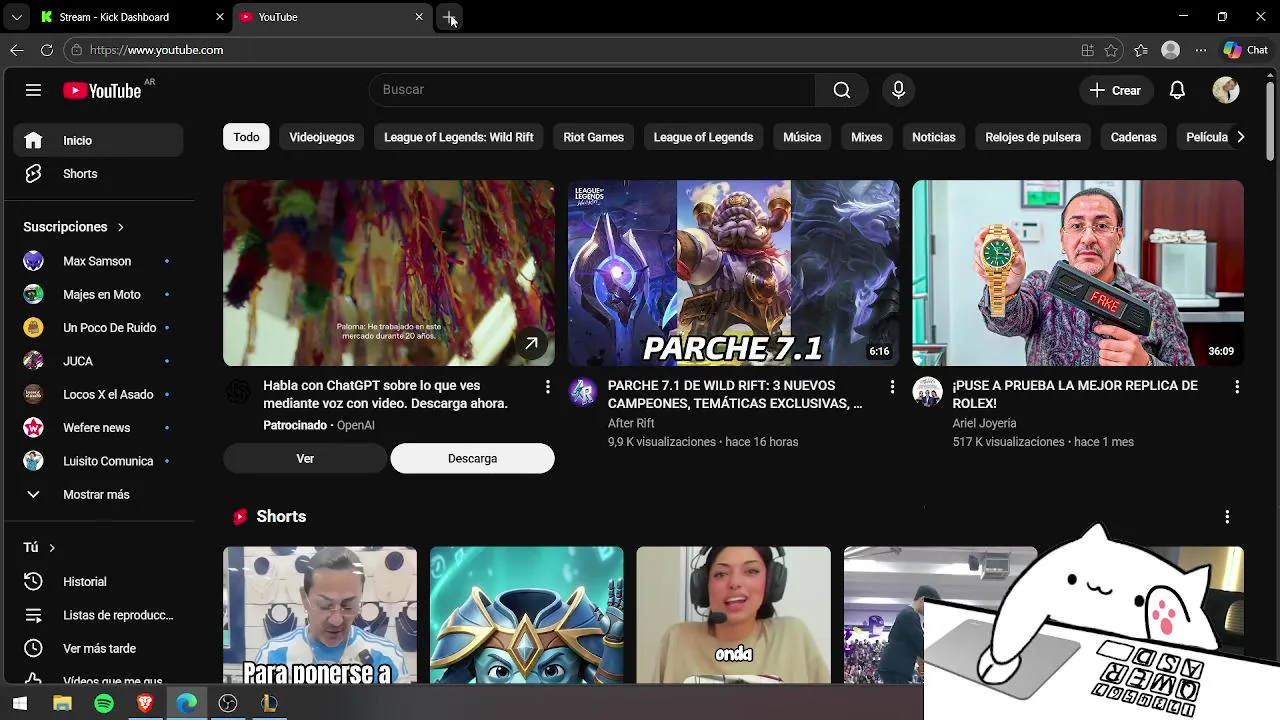Select the Todo filter chip
The height and width of the screenshot is (720, 1280).
[x=246, y=137]
